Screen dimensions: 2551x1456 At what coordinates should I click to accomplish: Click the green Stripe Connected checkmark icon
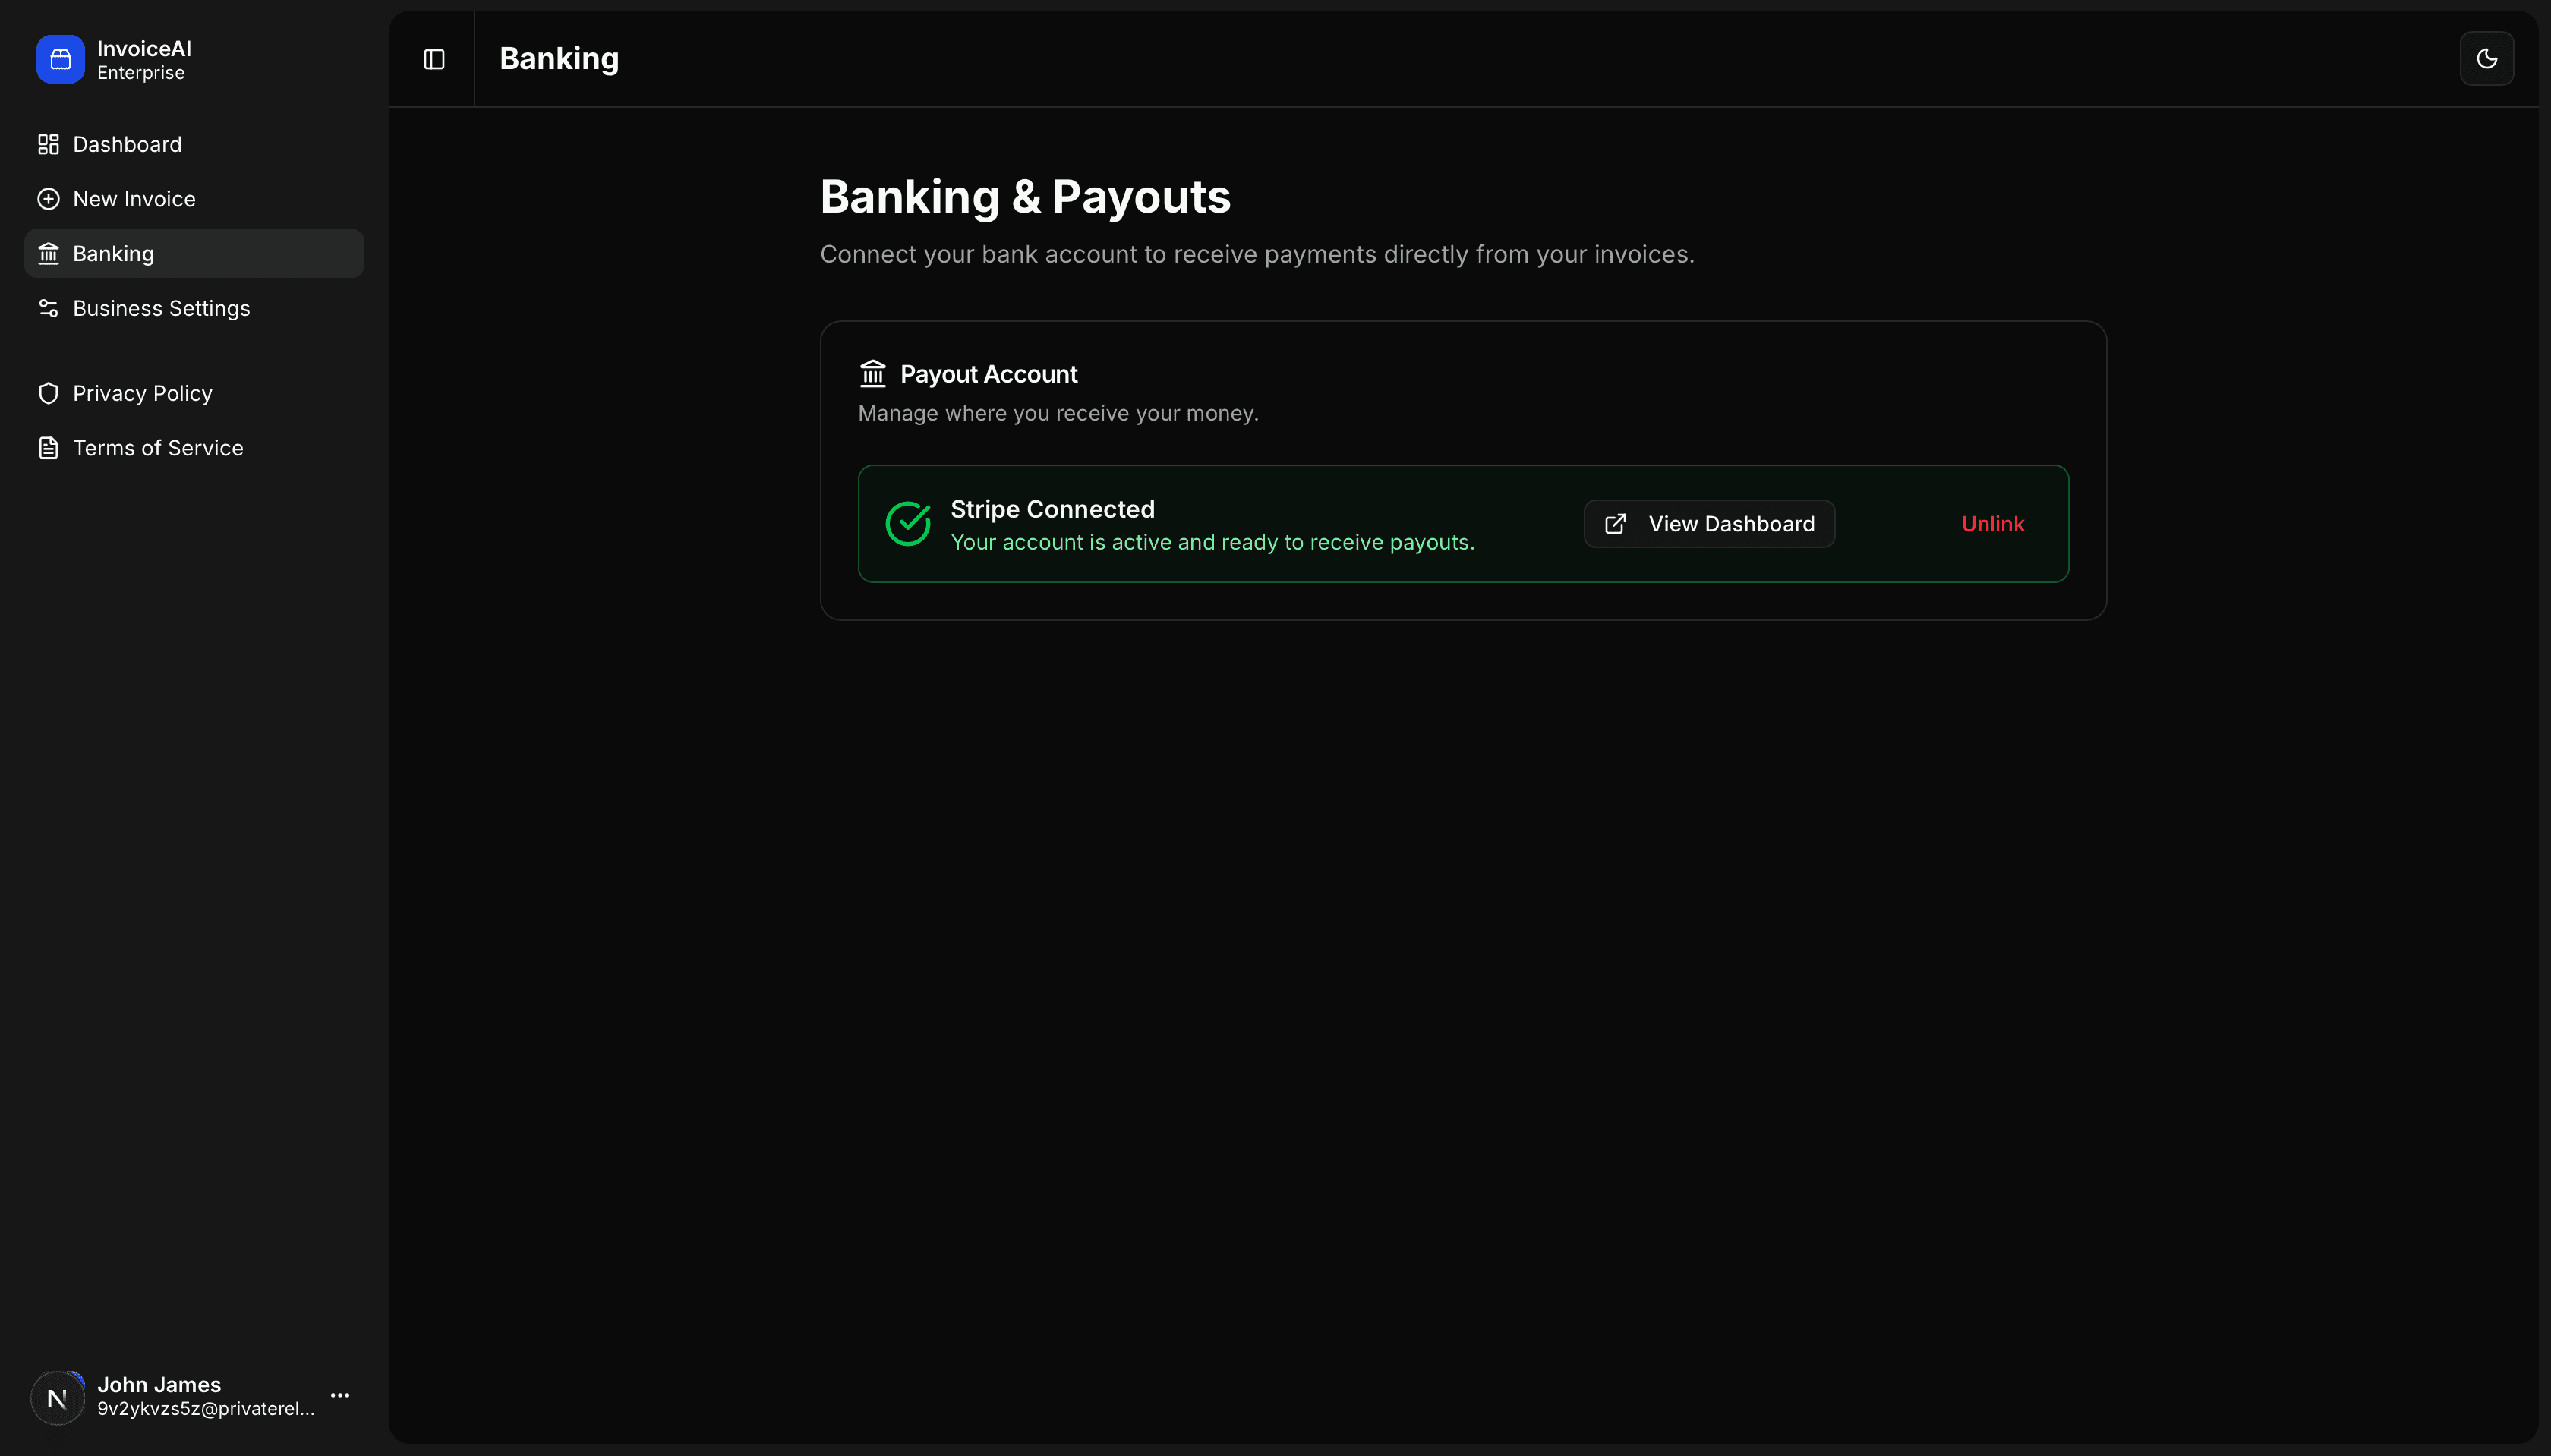click(x=906, y=523)
